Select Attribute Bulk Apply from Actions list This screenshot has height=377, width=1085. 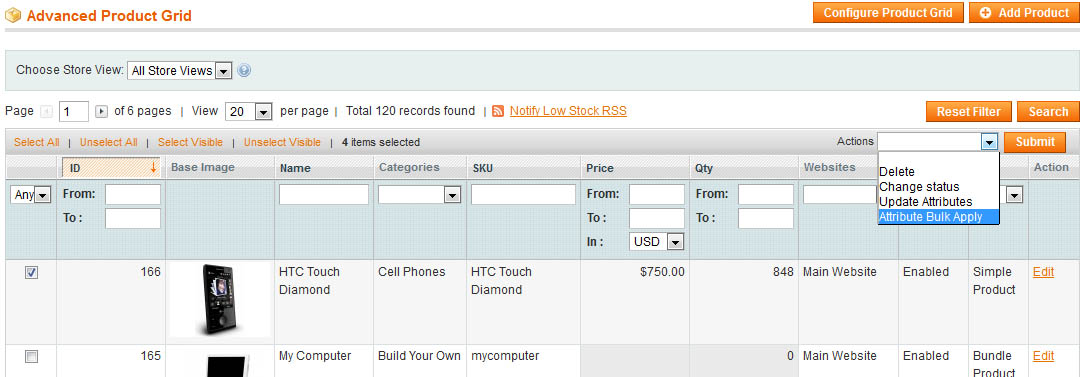click(x=938, y=217)
